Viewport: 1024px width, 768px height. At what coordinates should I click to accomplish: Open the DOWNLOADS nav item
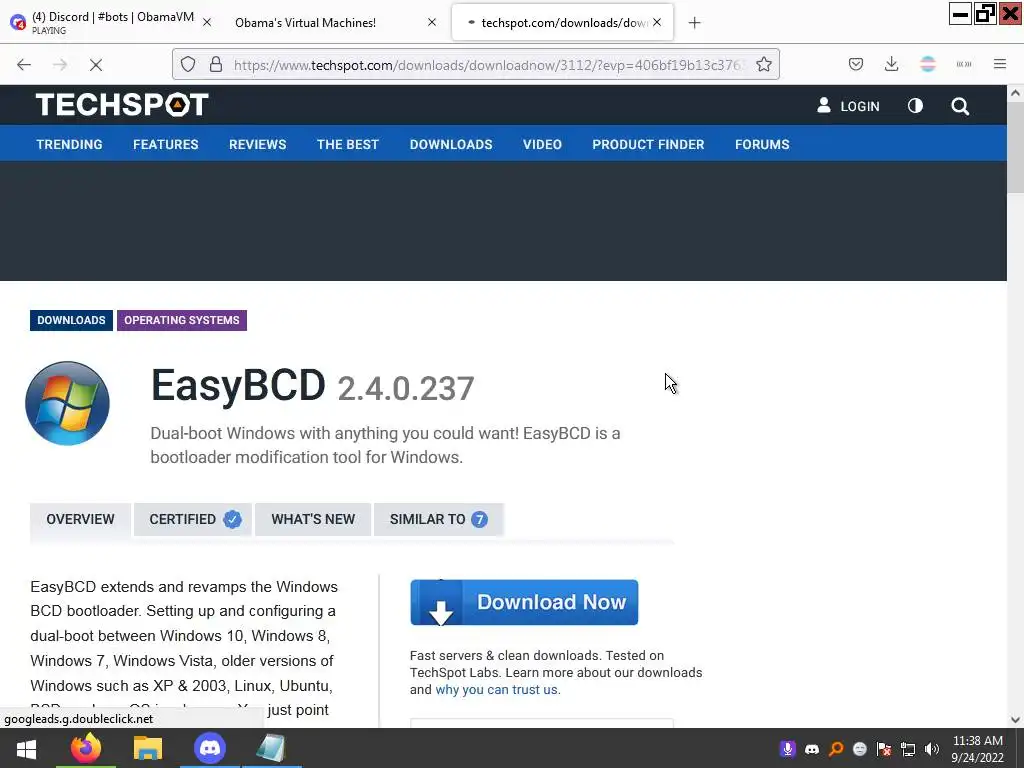pos(451,144)
